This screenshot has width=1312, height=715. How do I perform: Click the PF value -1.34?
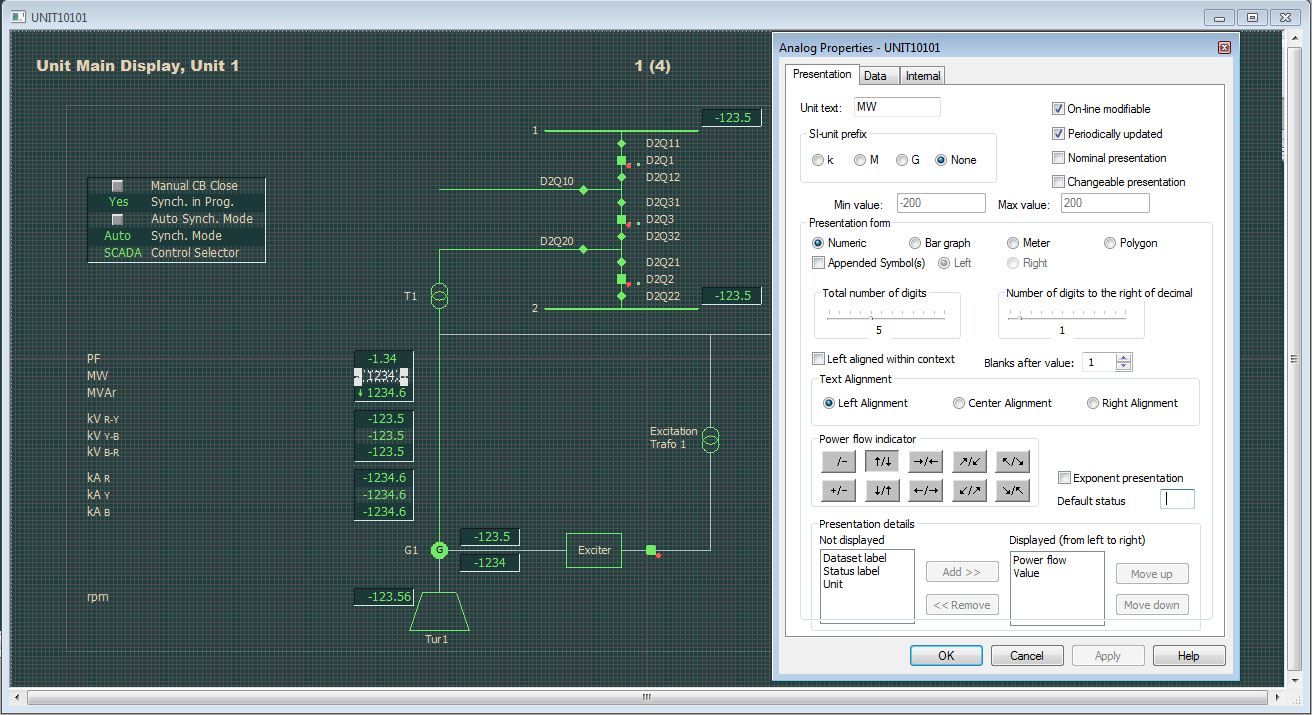point(384,359)
